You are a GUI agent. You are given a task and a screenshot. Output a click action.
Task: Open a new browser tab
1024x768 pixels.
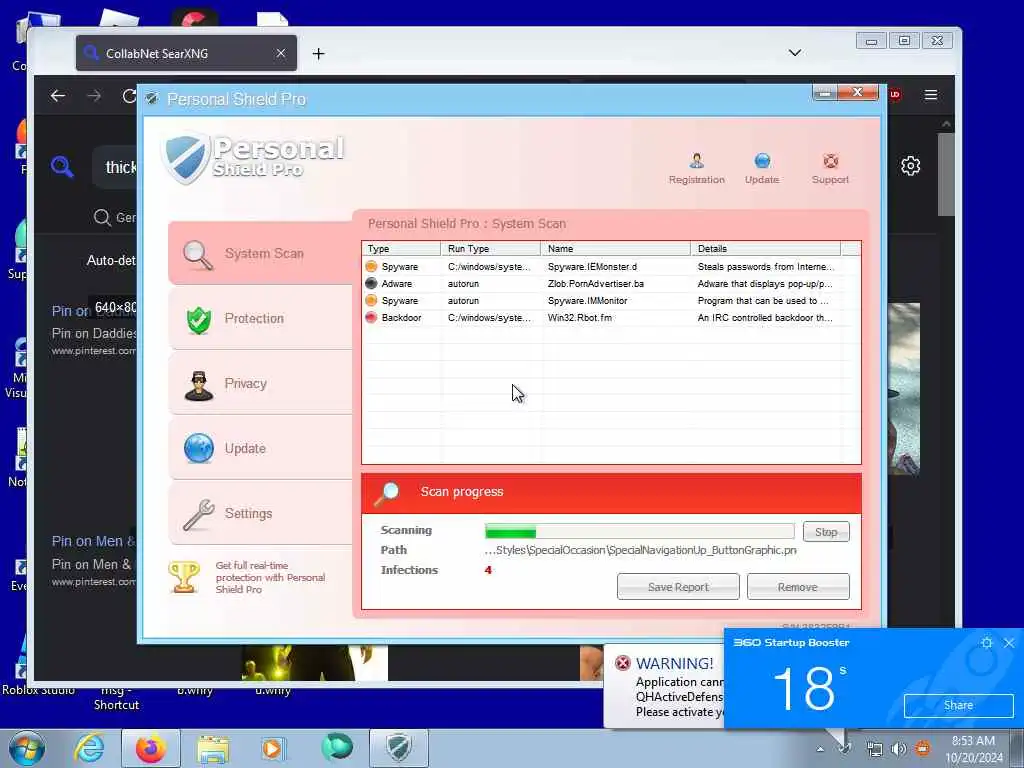pos(318,54)
